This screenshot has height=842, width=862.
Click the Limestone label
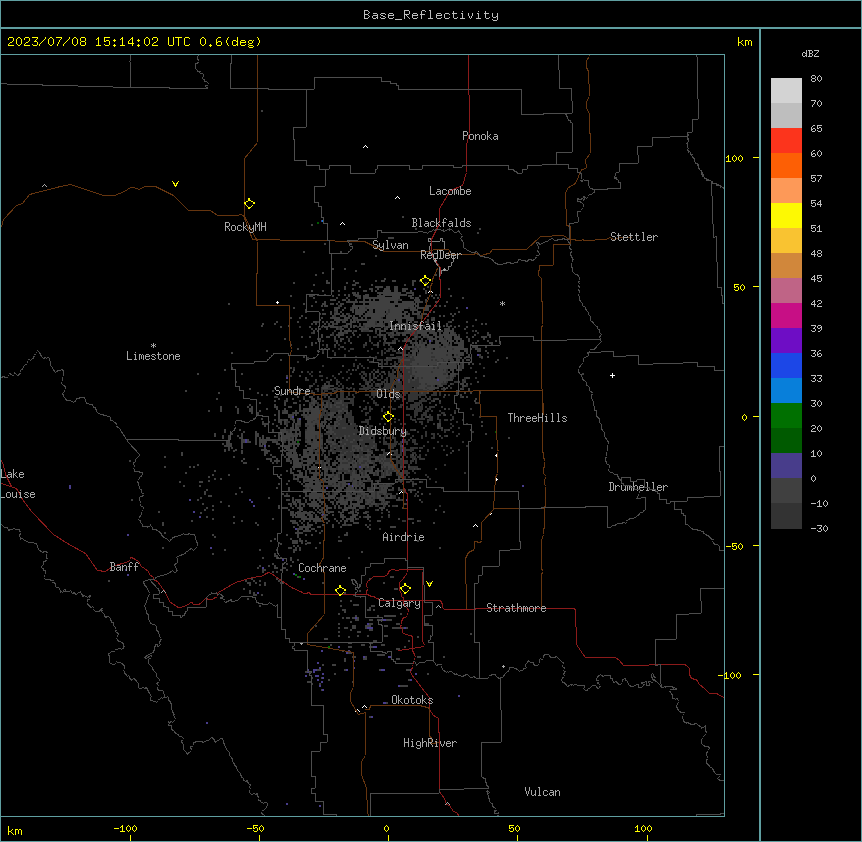click(x=153, y=356)
